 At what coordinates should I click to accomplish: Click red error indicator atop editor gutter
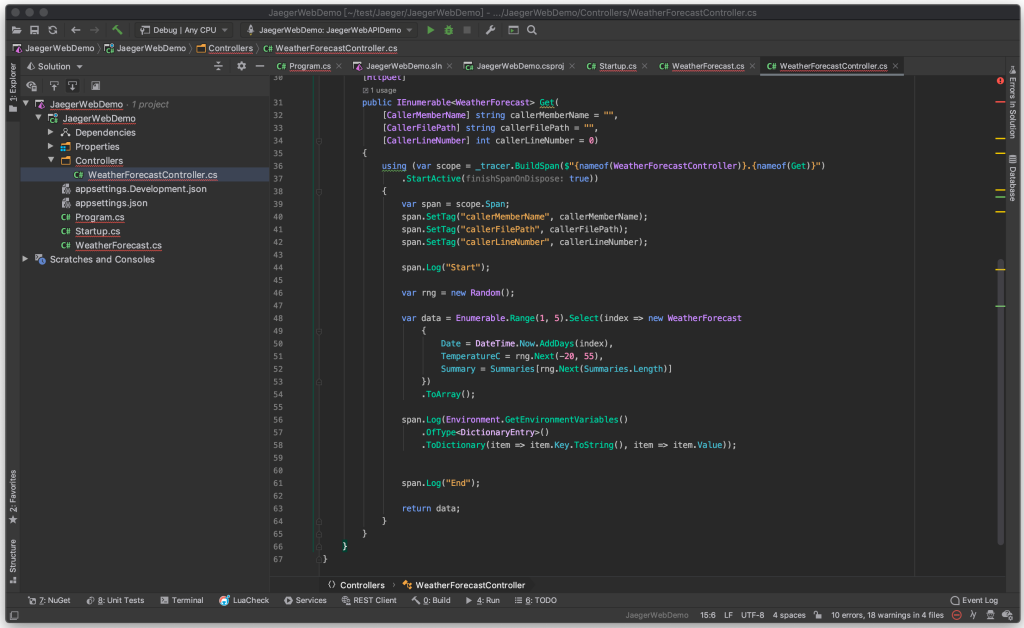(1000, 81)
